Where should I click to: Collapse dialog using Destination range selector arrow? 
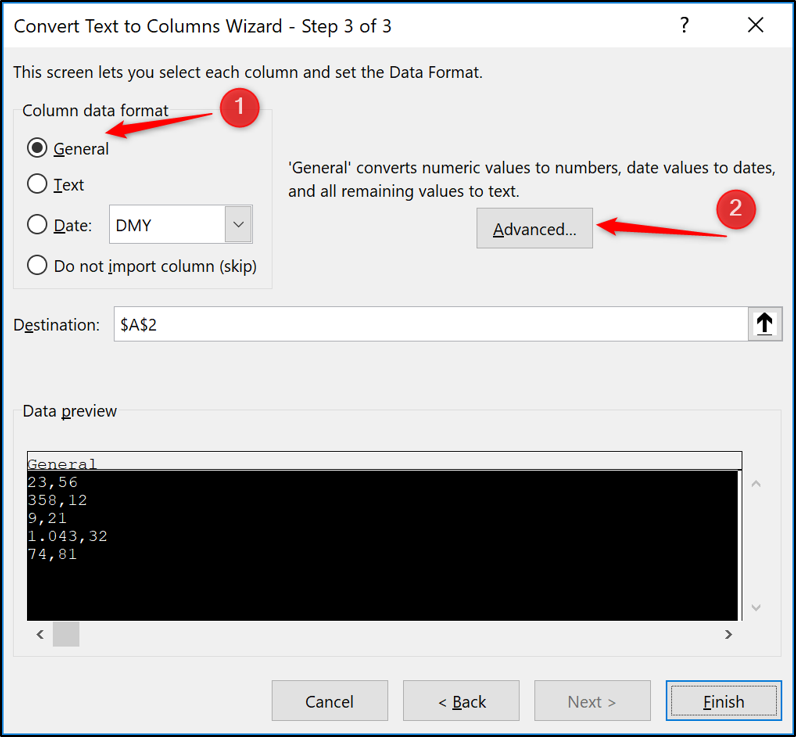(764, 324)
